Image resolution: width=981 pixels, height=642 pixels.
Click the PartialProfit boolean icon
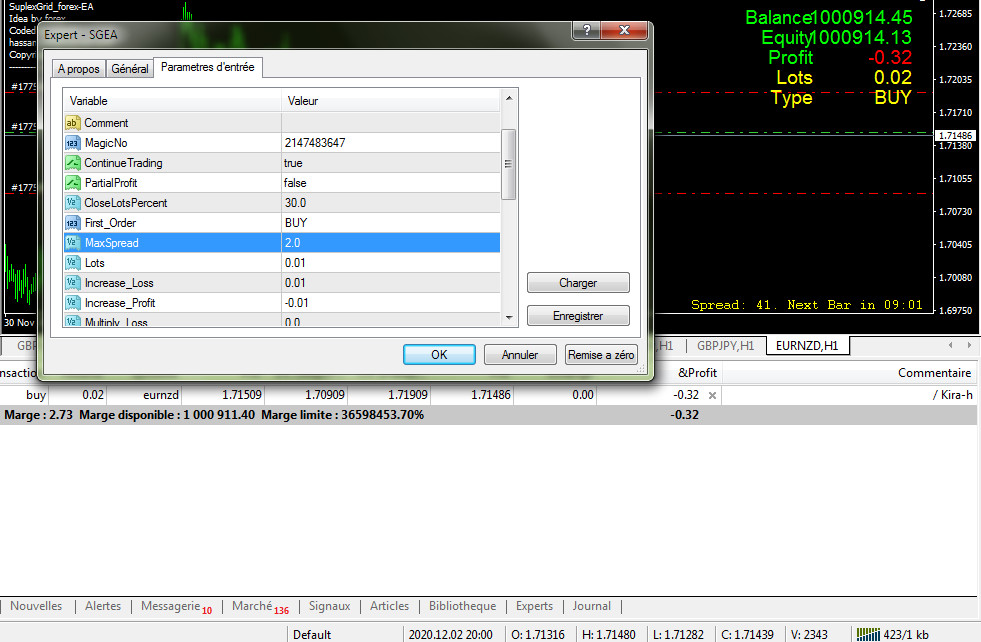[73, 183]
